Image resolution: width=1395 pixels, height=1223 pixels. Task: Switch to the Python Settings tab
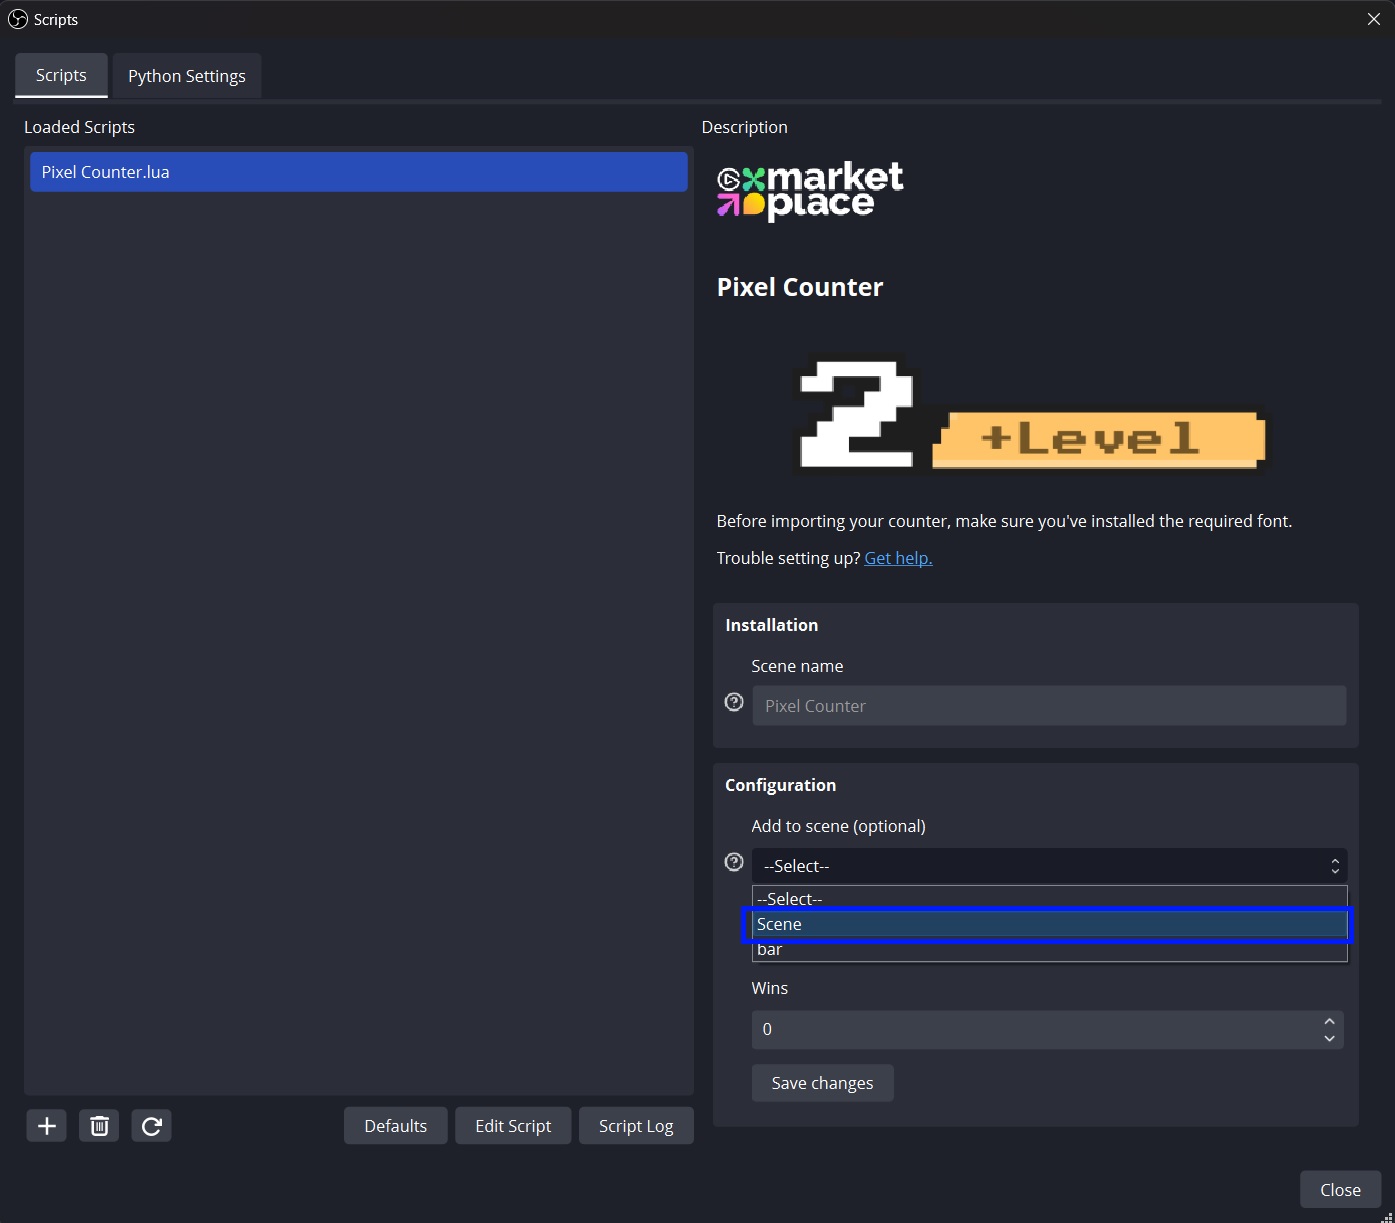[187, 76]
